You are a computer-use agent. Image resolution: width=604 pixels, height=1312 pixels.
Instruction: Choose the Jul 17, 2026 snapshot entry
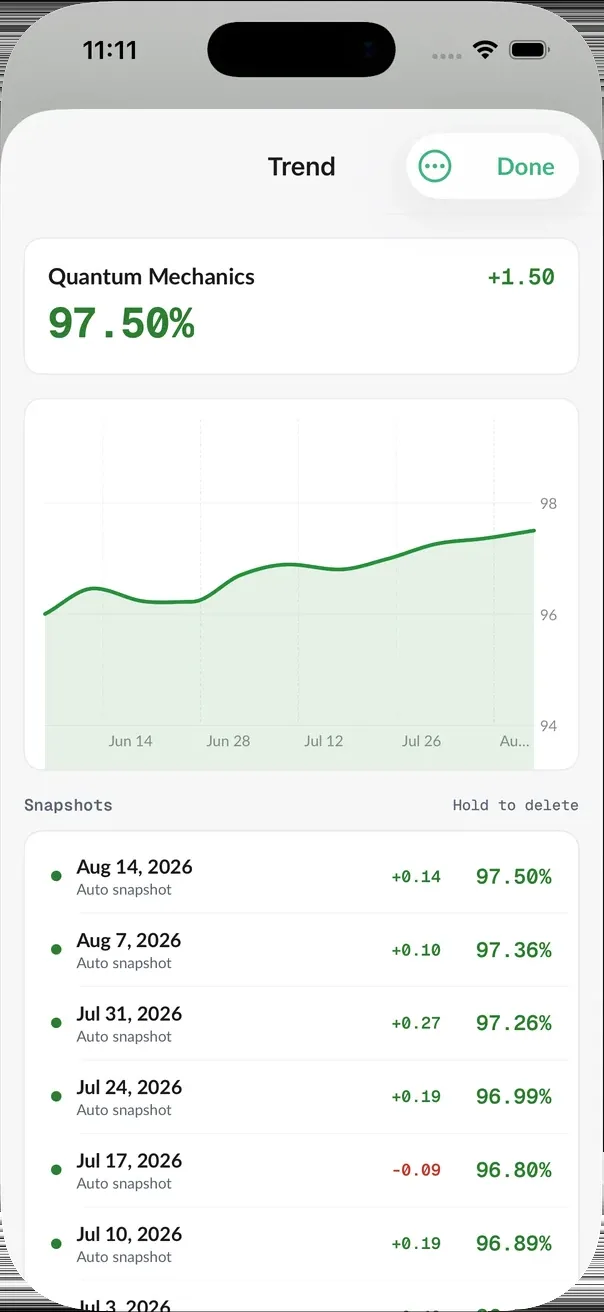pos(301,1170)
